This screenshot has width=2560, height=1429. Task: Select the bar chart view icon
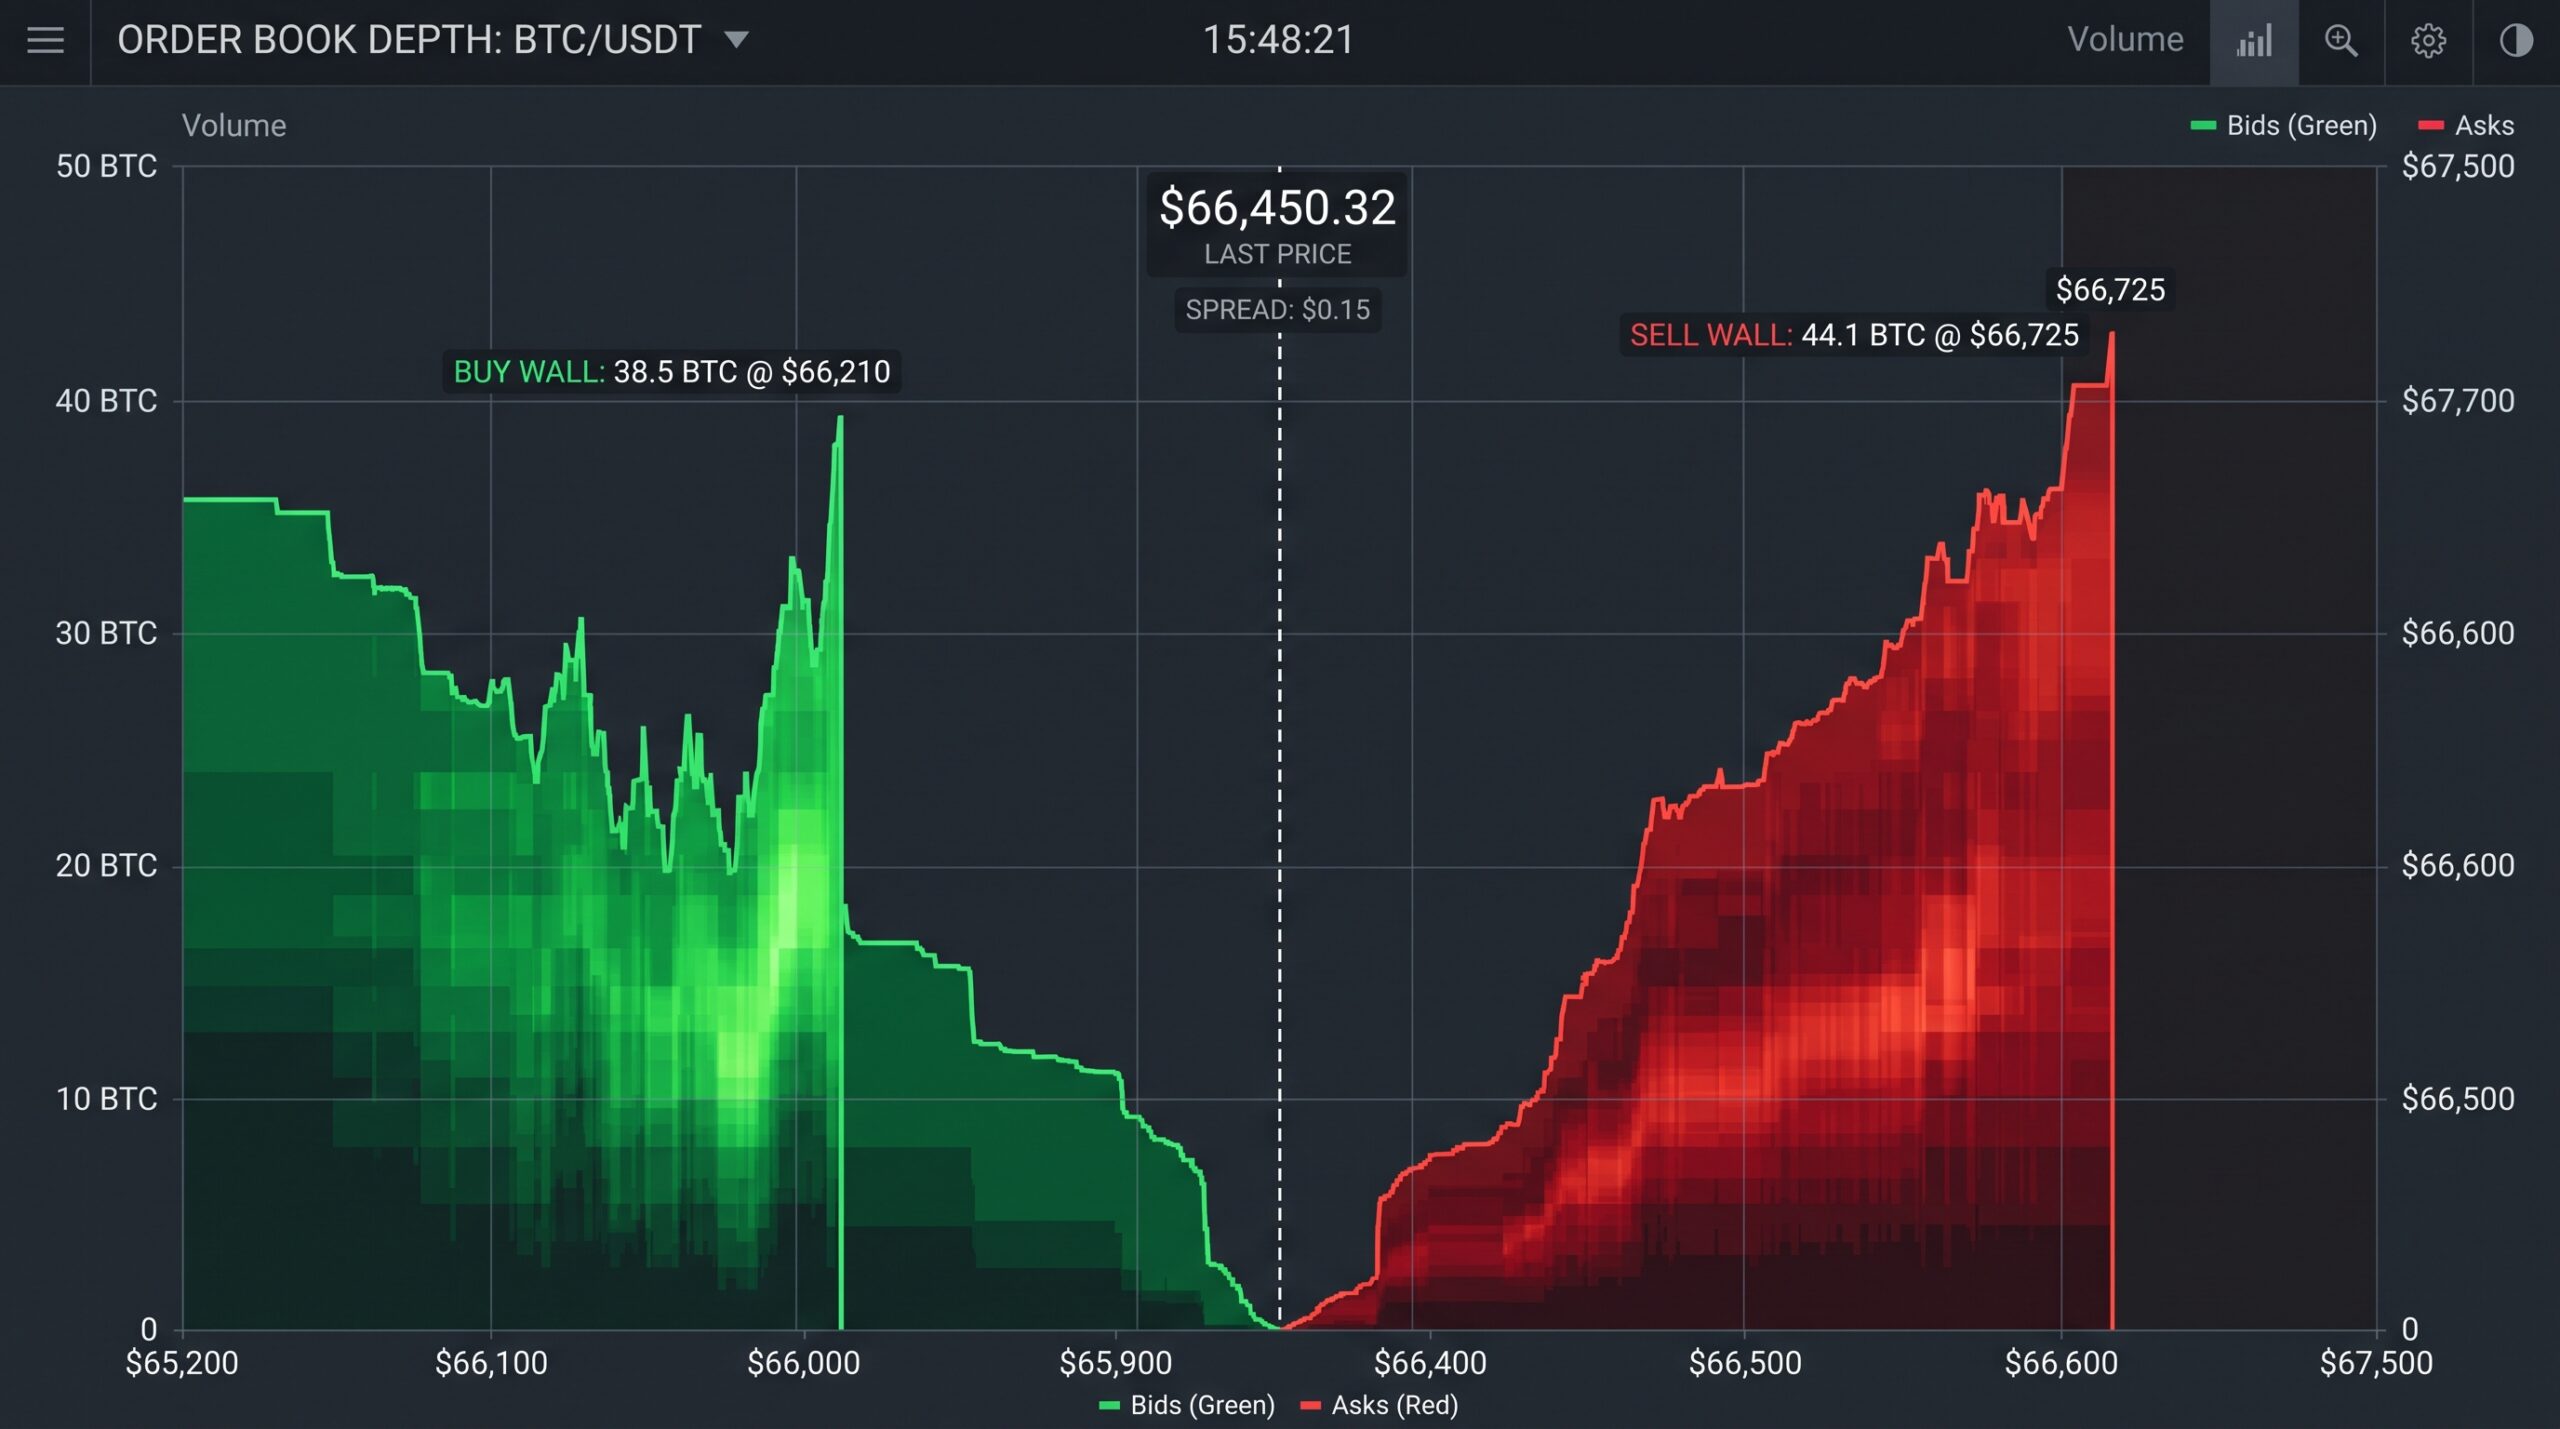(2254, 41)
